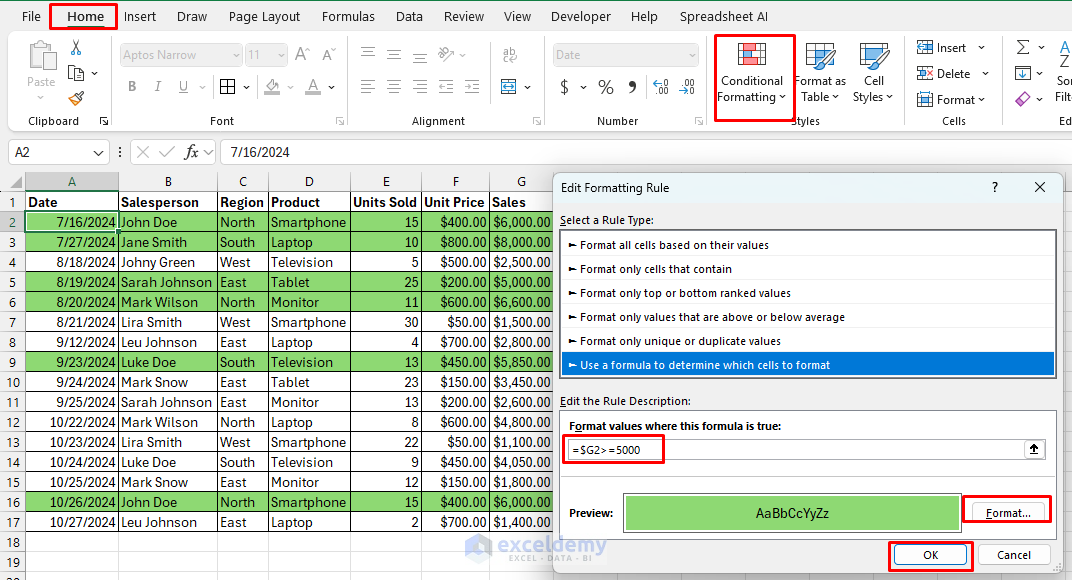Viewport: 1072px width, 580px height.
Task: Open the number format Date dropdown
Action: [692, 55]
